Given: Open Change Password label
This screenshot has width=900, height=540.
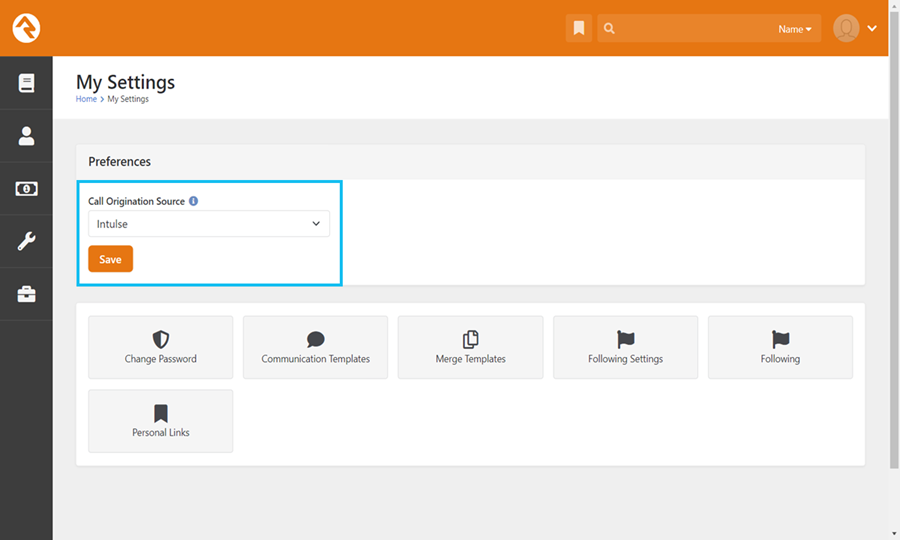Looking at the screenshot, I should [161, 359].
